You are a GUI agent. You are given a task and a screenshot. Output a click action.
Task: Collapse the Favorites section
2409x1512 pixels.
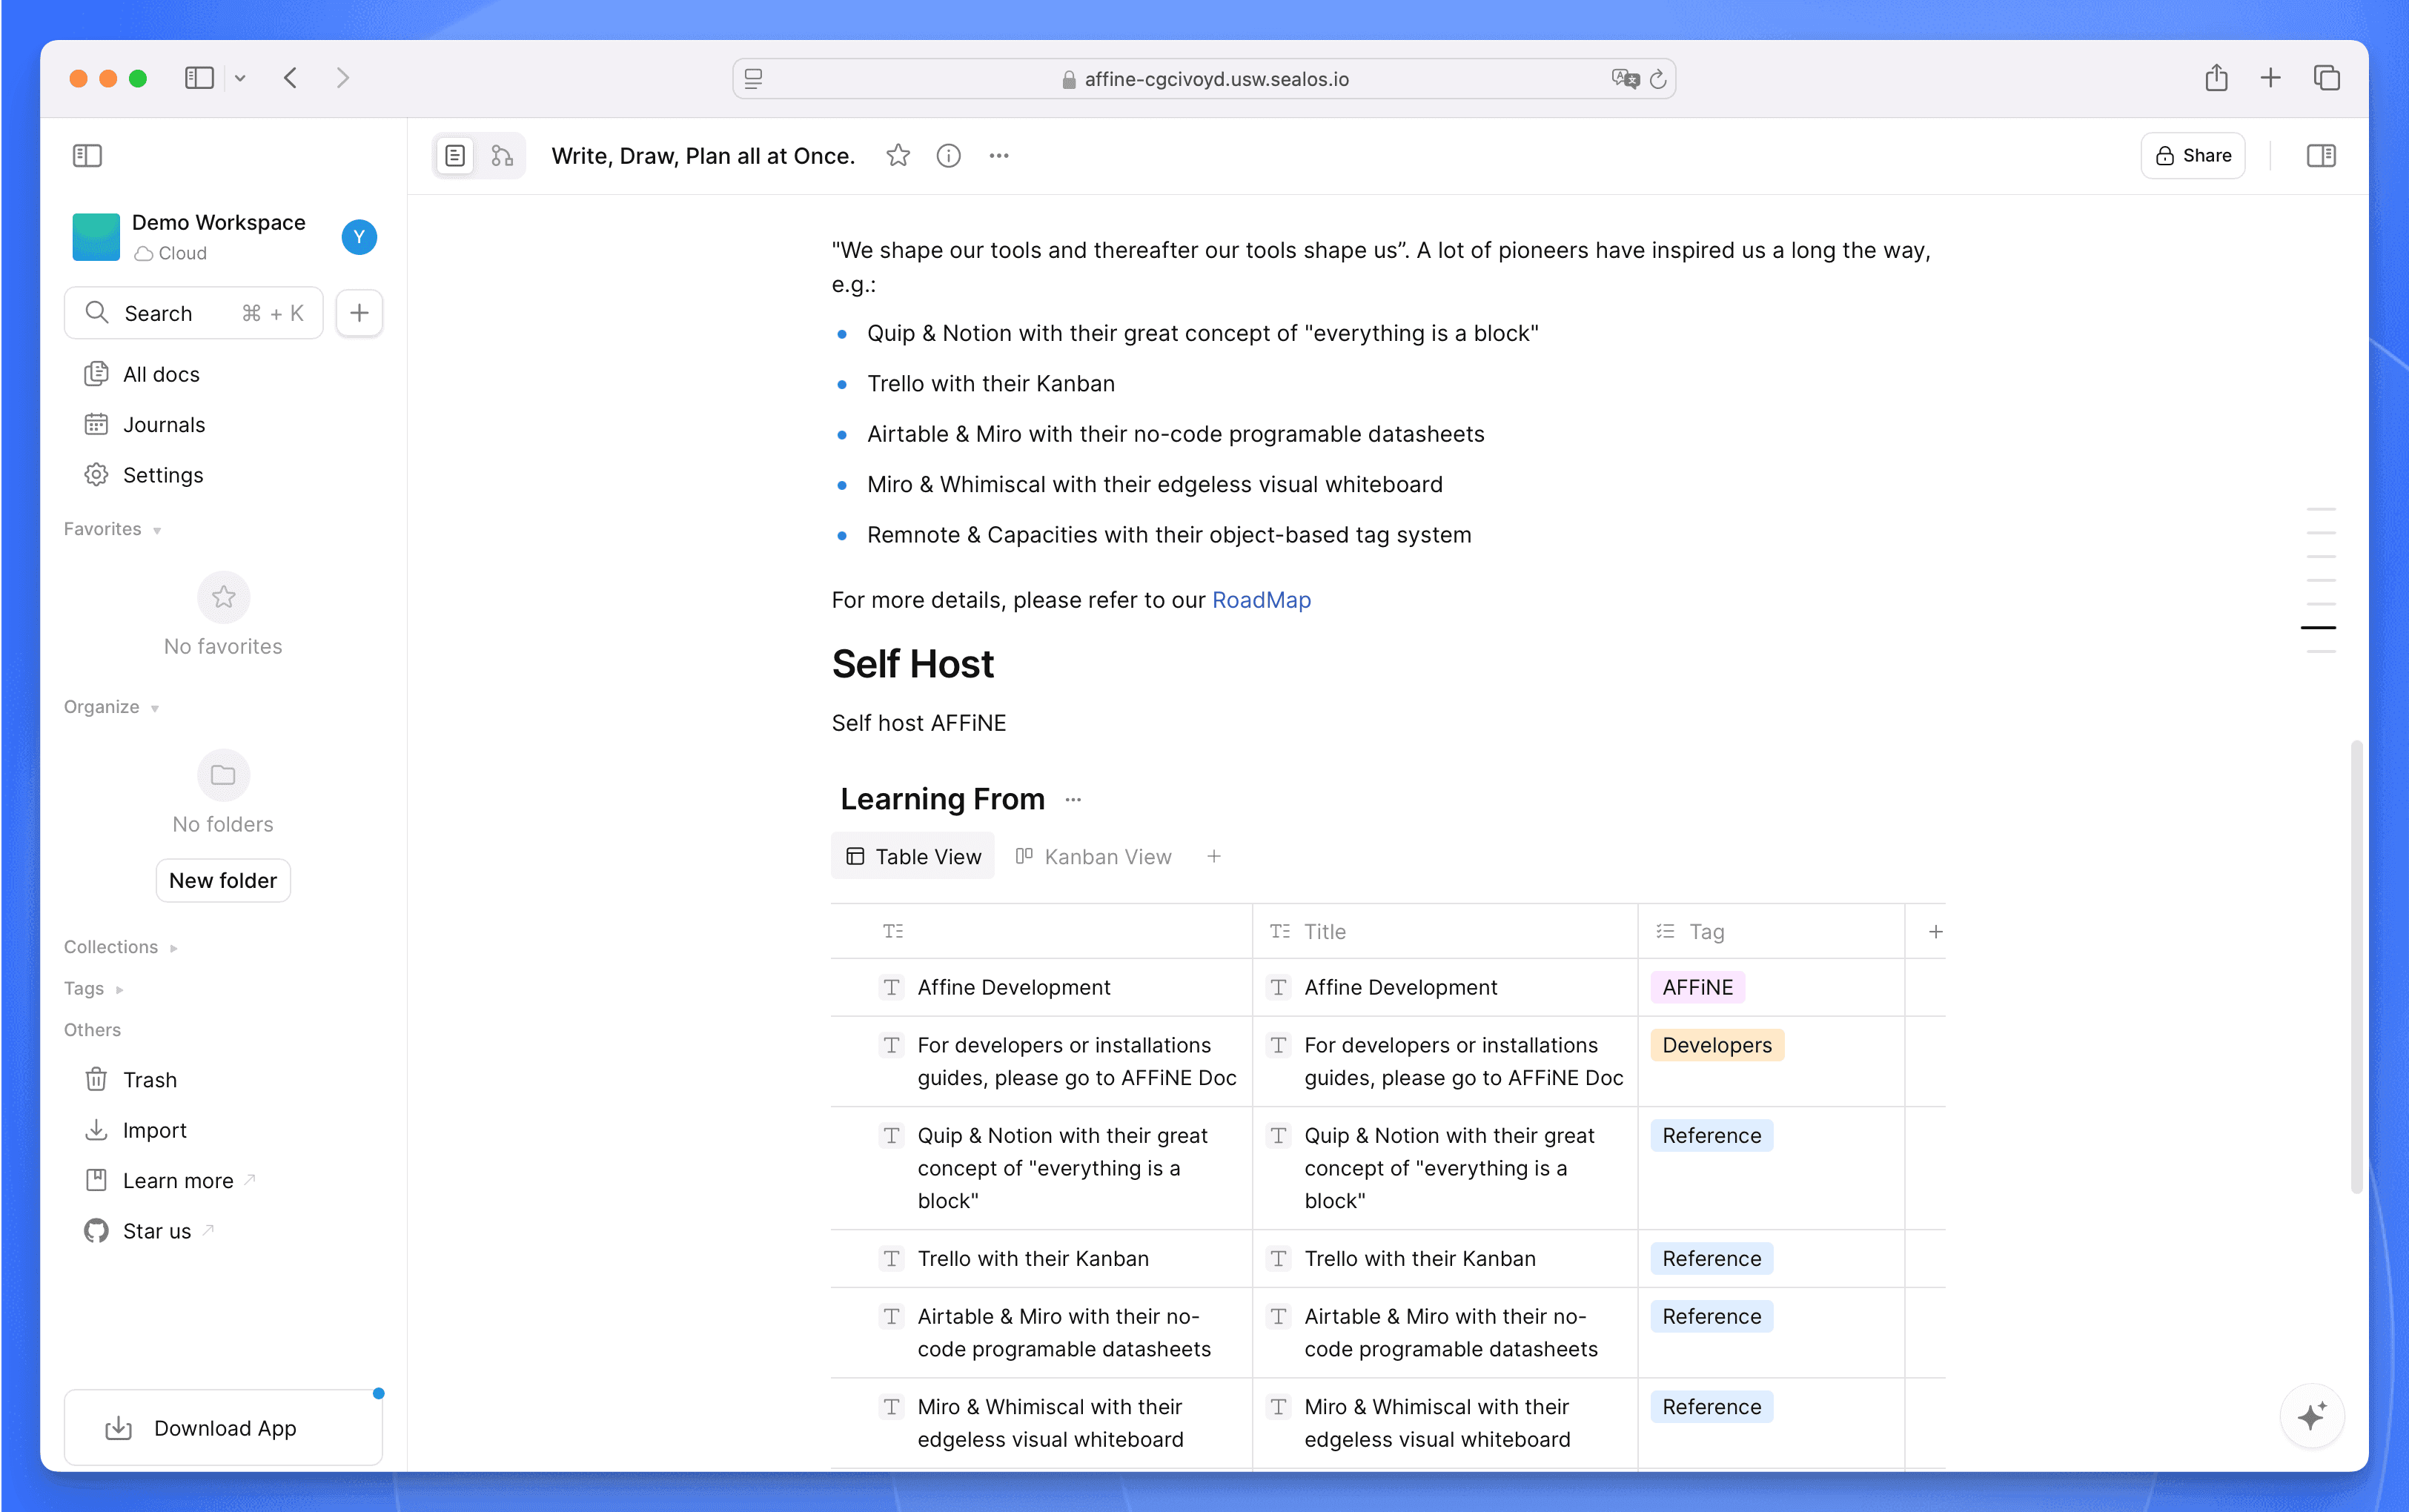coord(156,530)
